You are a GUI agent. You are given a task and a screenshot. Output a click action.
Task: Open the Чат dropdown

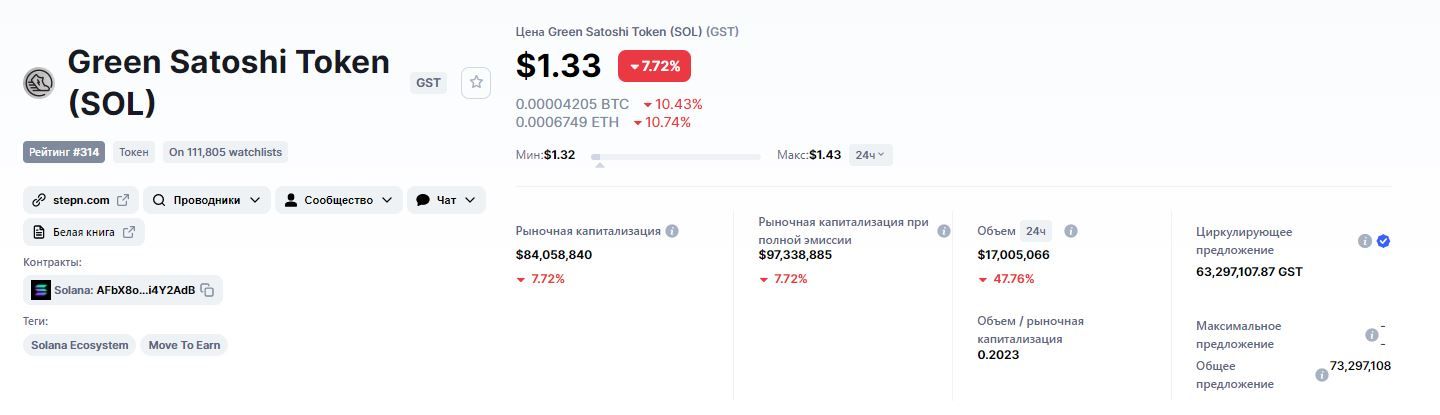coord(446,200)
